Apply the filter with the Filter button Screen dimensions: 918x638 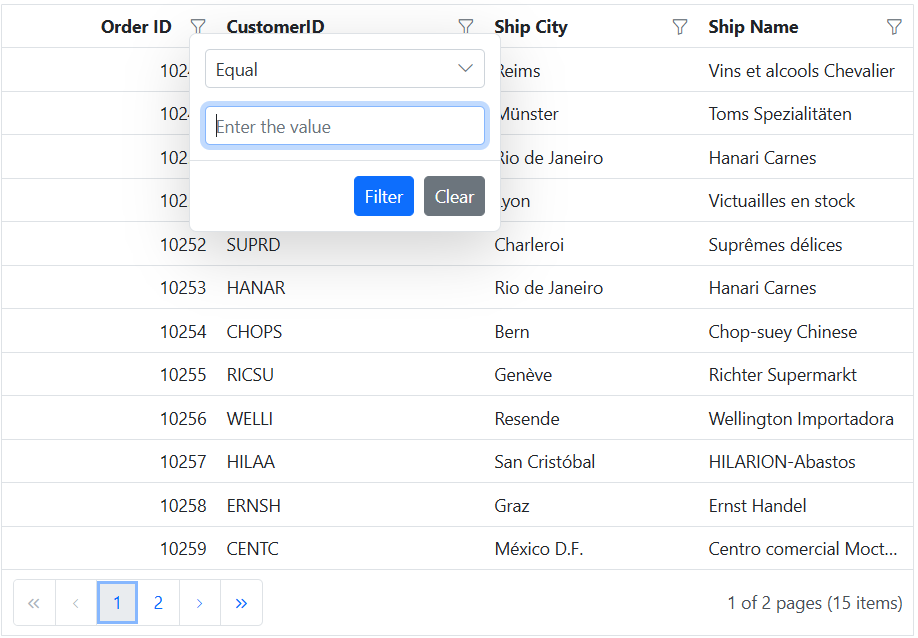click(384, 196)
